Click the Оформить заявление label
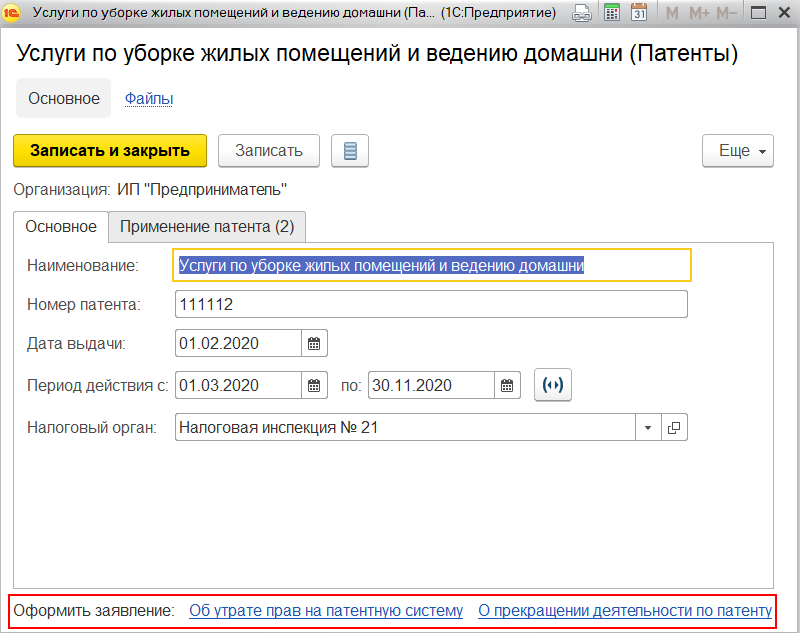The width and height of the screenshot is (800, 633). click(x=94, y=611)
